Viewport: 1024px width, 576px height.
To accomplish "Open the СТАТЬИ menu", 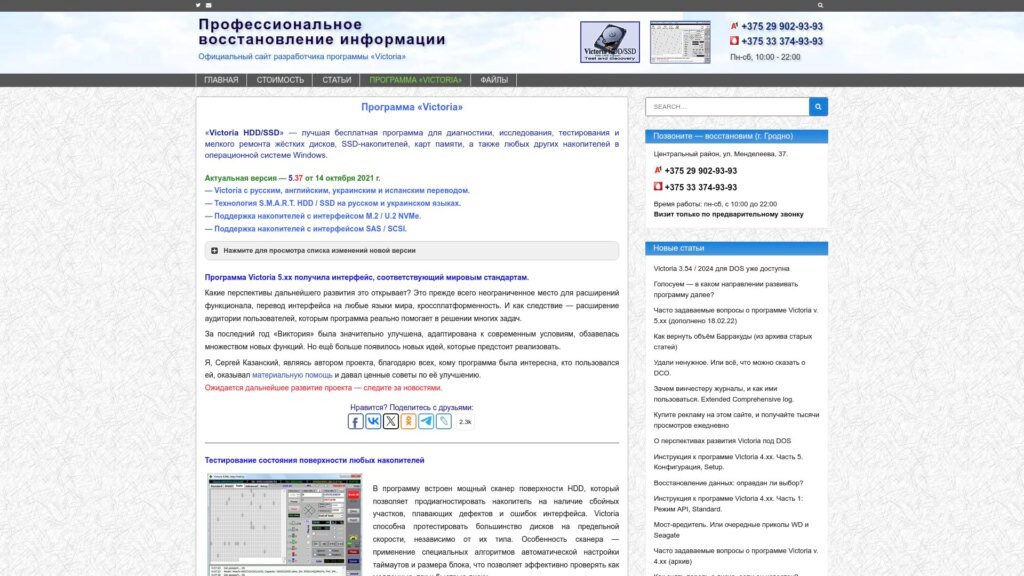I will click(336, 80).
